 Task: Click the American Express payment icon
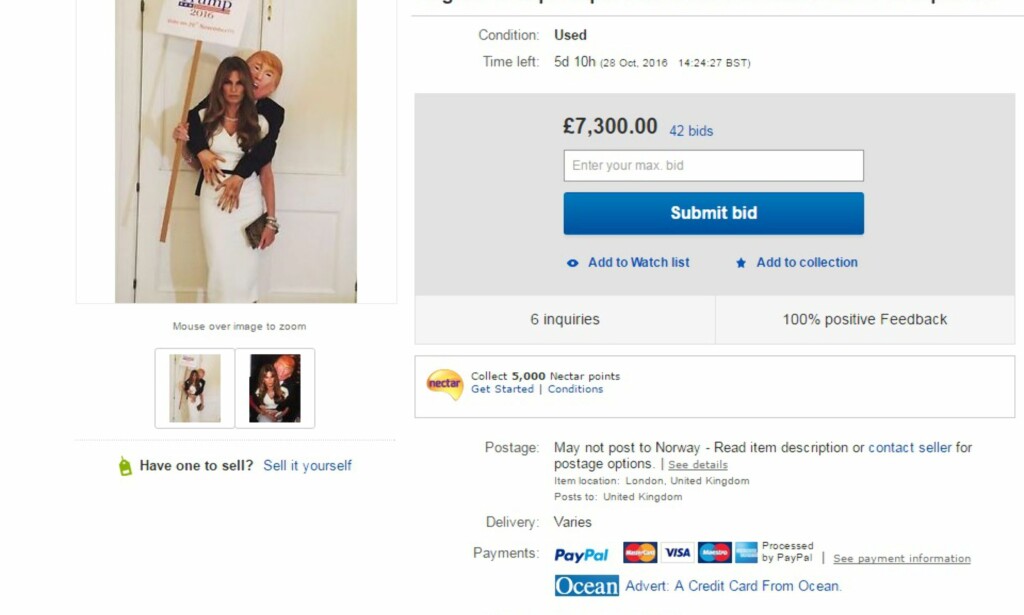[746, 553]
